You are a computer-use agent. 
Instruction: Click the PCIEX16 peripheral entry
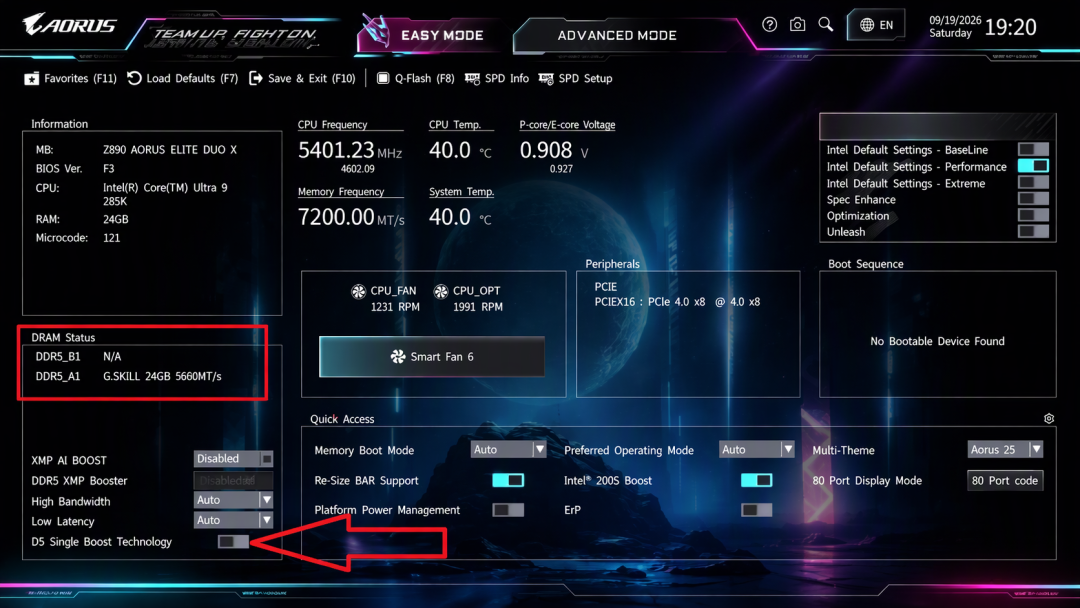(x=677, y=302)
